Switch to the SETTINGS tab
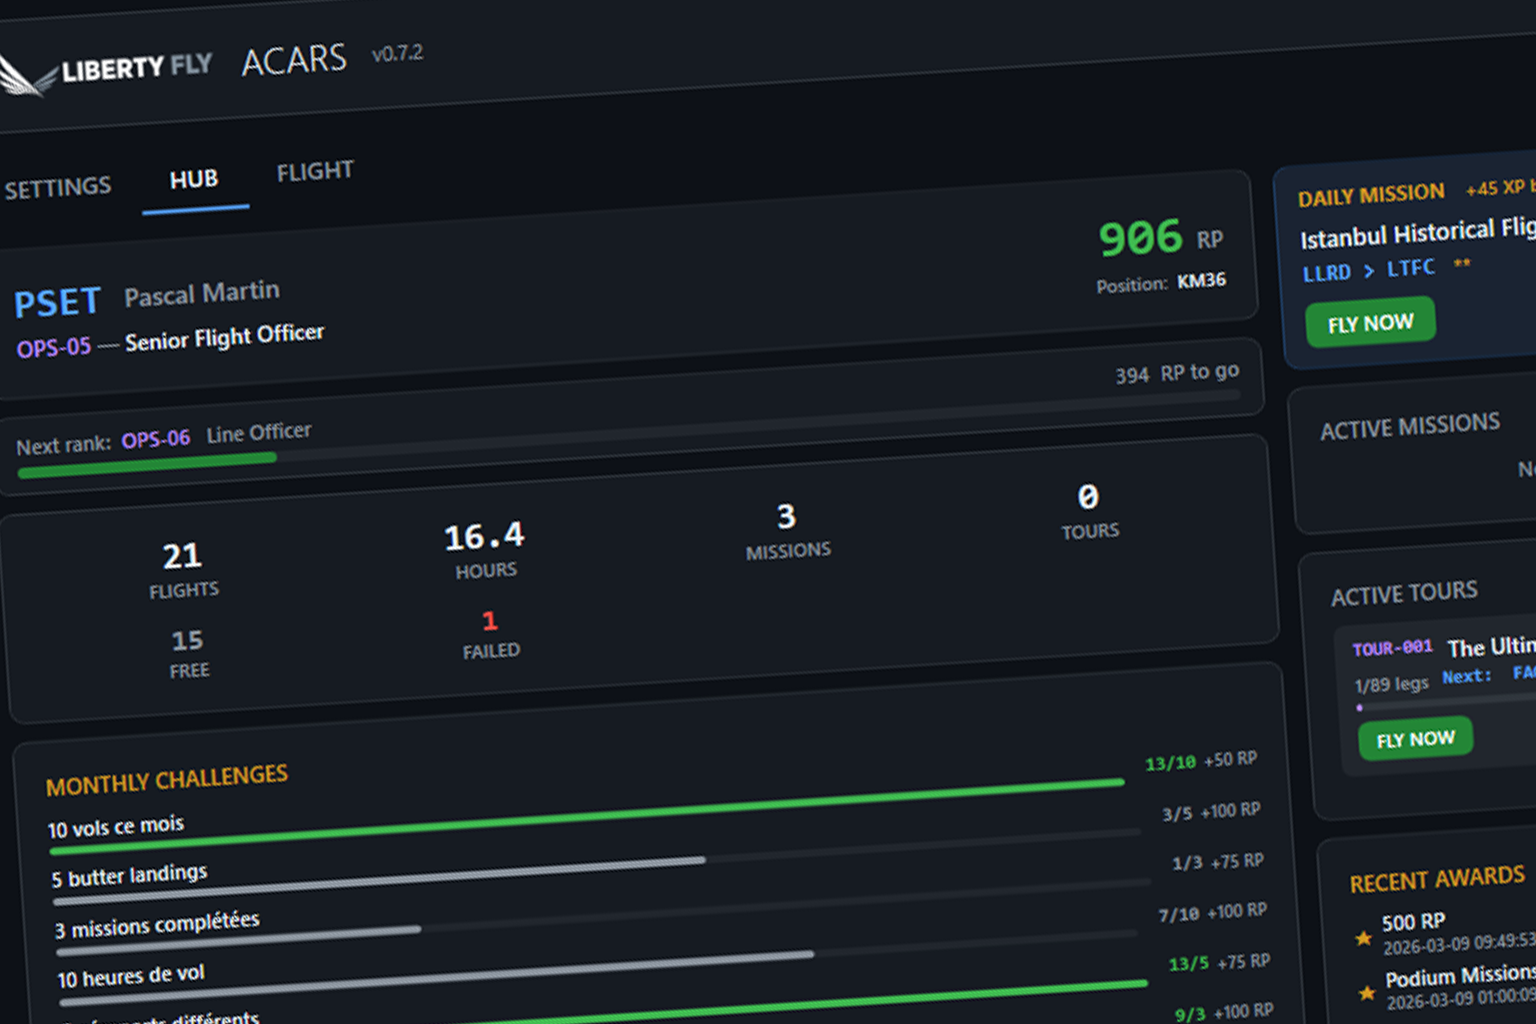The width and height of the screenshot is (1536, 1024). point(58,186)
